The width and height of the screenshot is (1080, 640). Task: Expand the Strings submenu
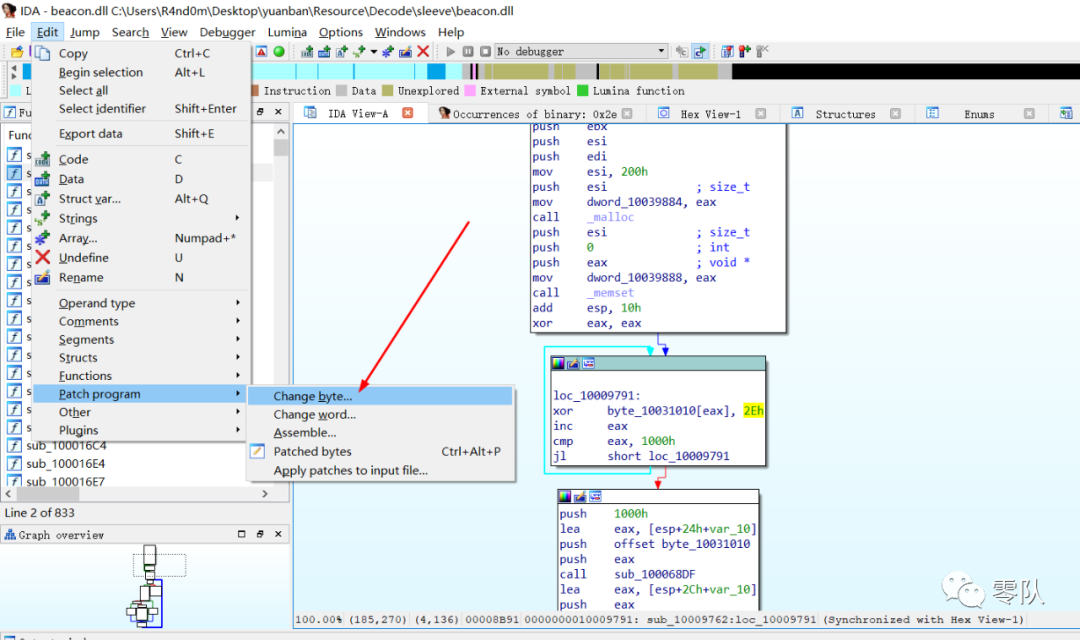tap(141, 218)
